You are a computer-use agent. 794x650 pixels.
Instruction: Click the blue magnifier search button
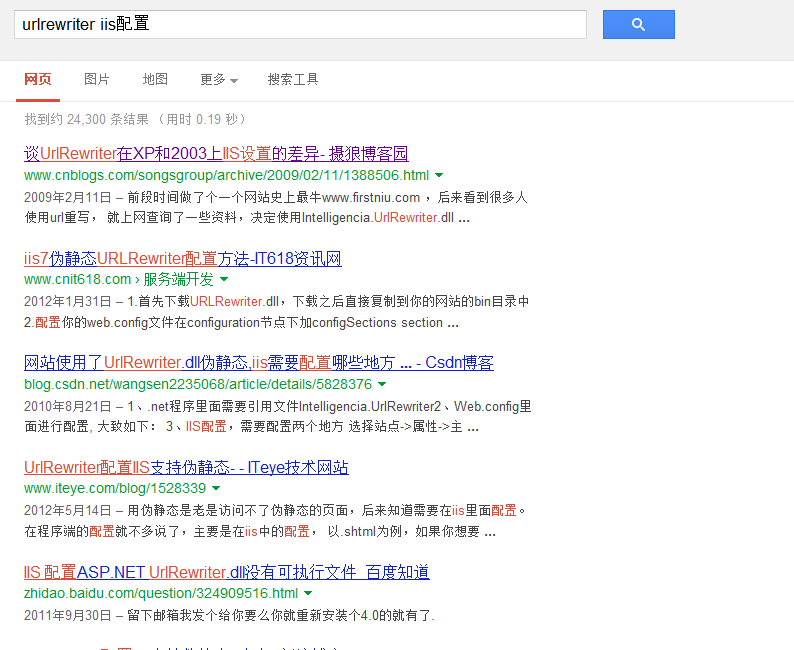(639, 24)
